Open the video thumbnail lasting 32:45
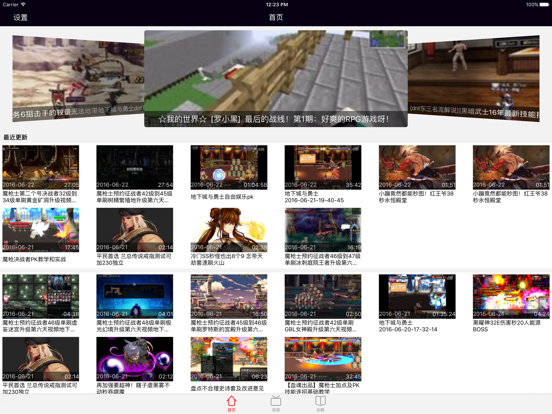This screenshot has width=552, height=414. pyautogui.click(x=323, y=359)
